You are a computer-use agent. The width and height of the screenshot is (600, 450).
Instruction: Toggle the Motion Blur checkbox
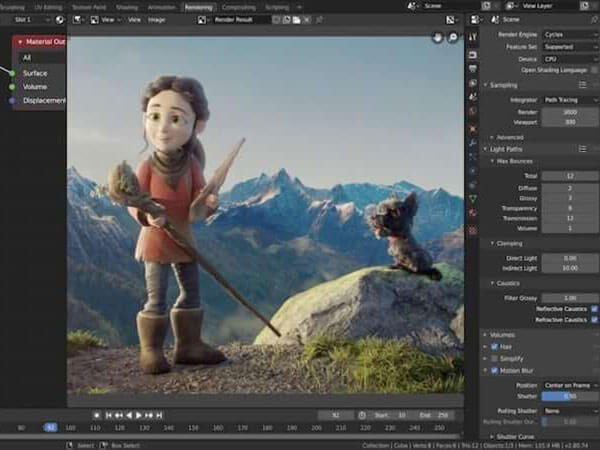click(495, 370)
